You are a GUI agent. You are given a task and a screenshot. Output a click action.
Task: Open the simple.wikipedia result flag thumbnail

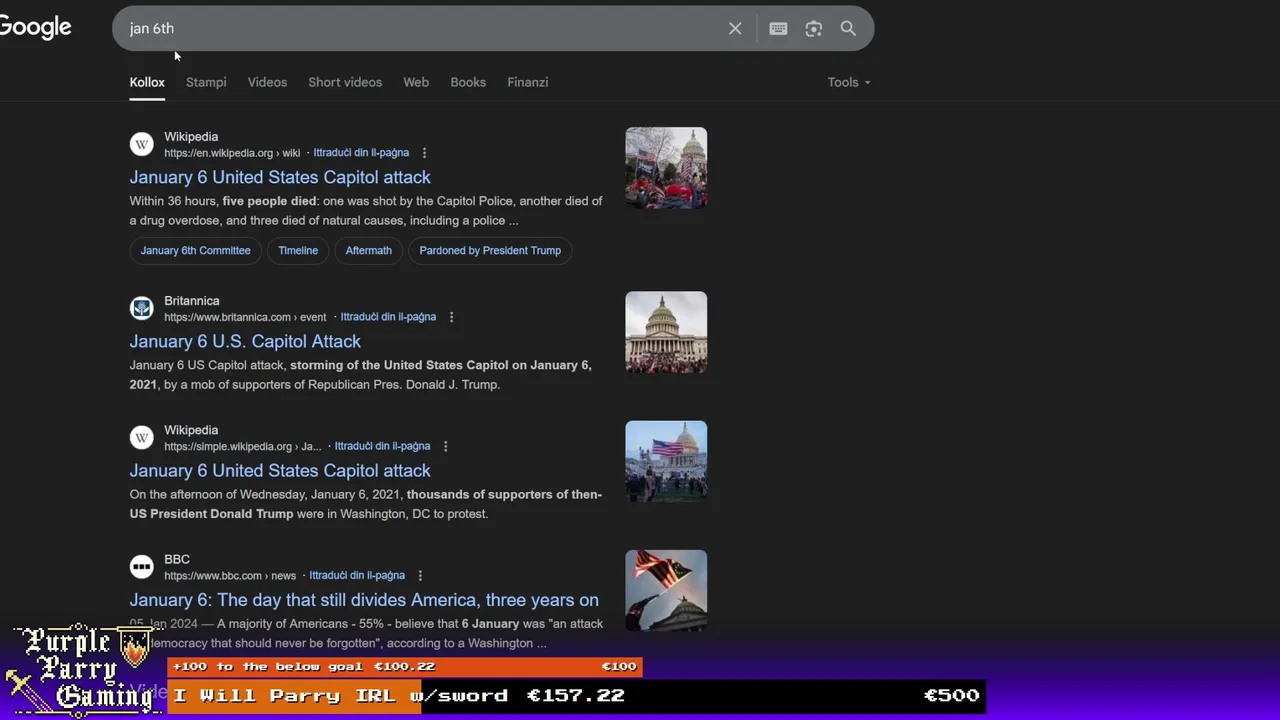[x=666, y=461]
